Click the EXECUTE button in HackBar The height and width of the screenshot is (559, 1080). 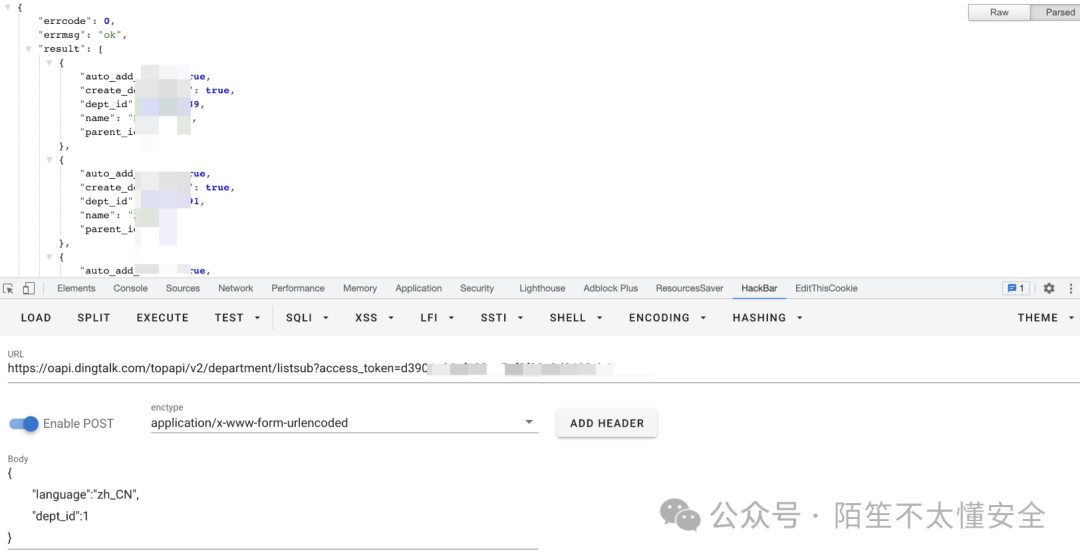(x=163, y=317)
